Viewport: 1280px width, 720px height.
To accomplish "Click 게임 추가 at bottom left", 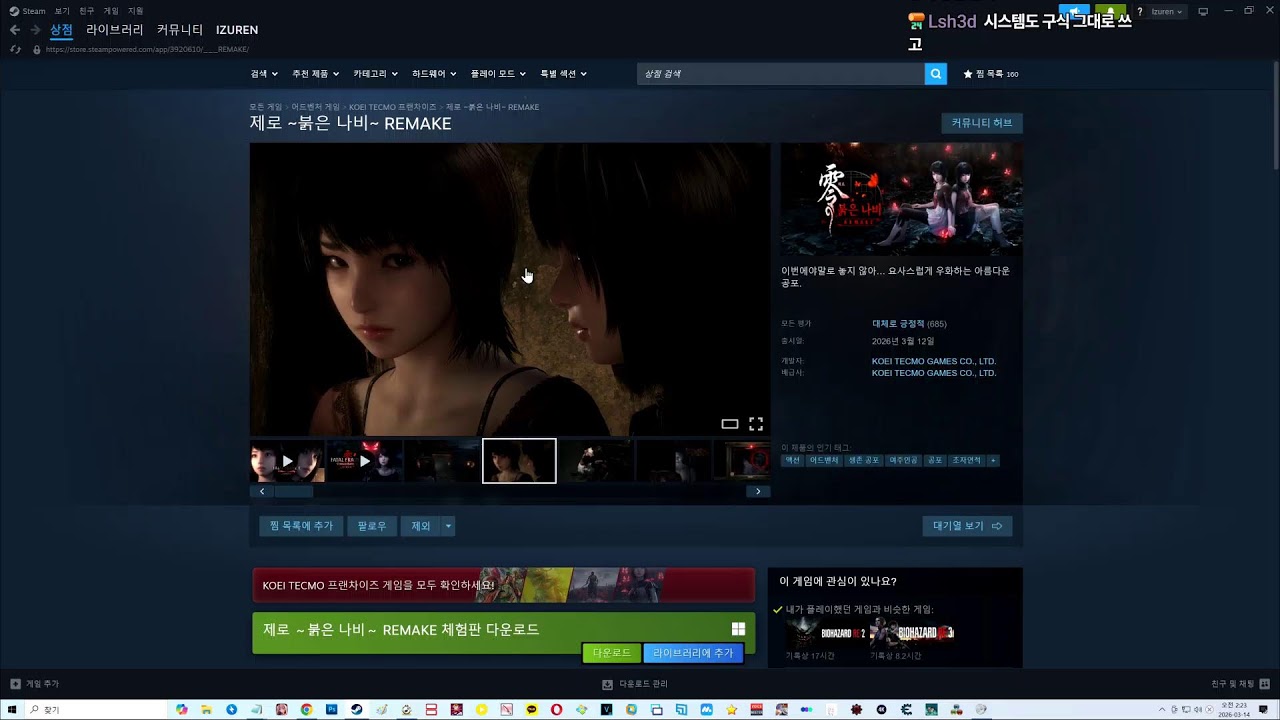I will [34, 684].
